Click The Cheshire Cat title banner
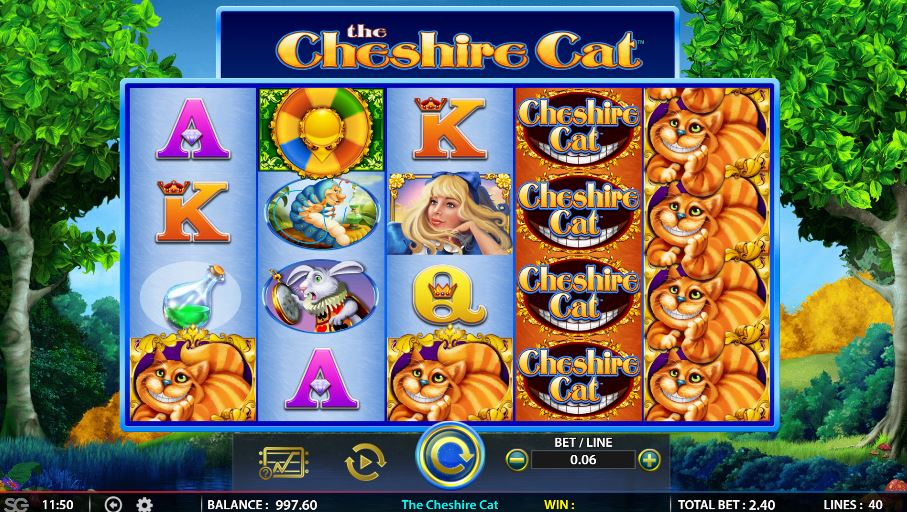 (447, 44)
